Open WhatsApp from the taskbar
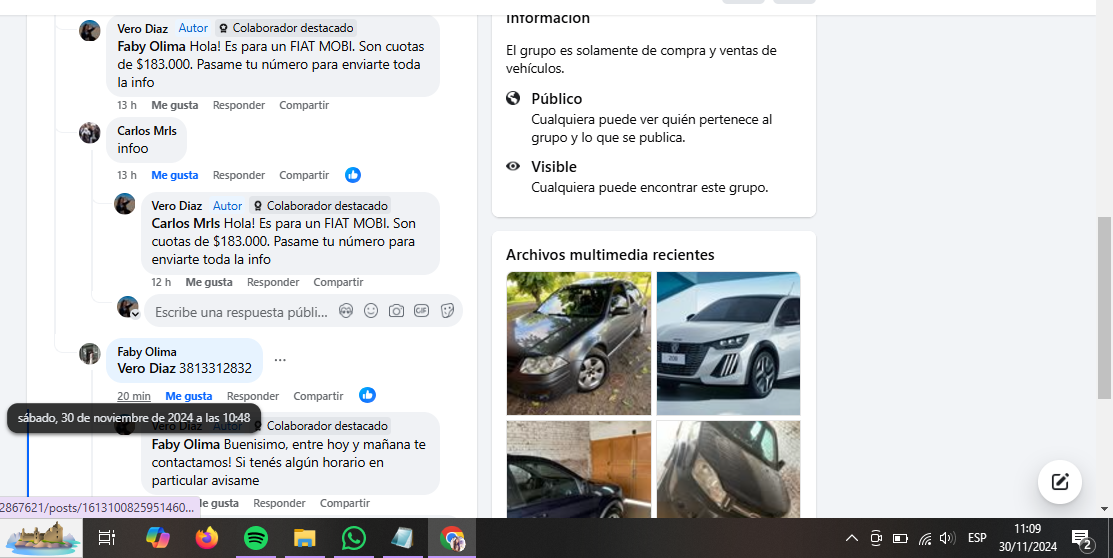Screen dimensions: 1113x558 pos(353,538)
